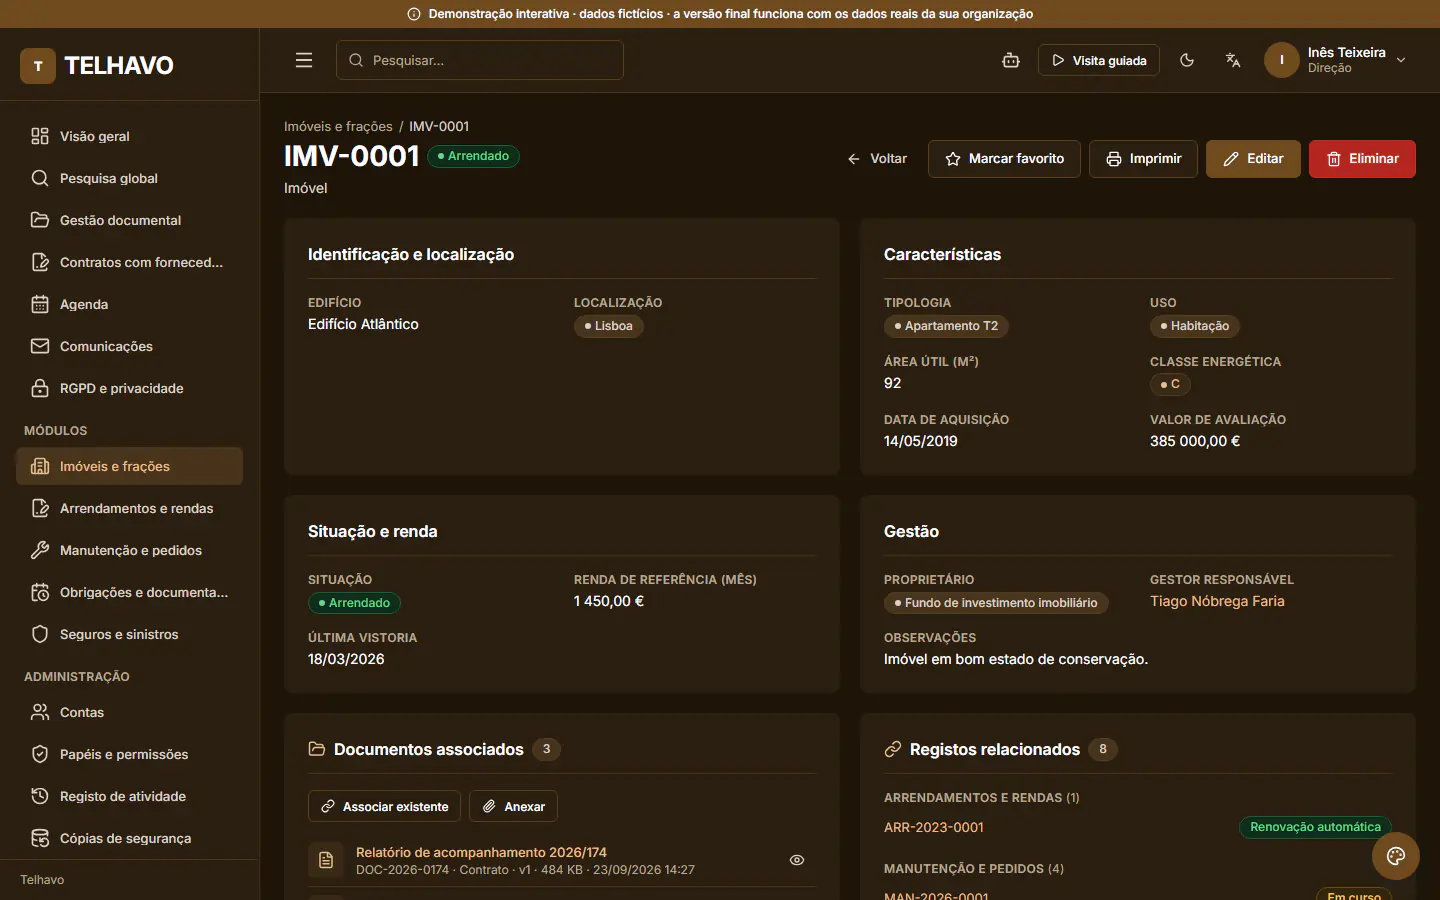Click the Imóveis e frações breadcrumb link
Viewport: 1440px width, 900px height.
[338, 126]
